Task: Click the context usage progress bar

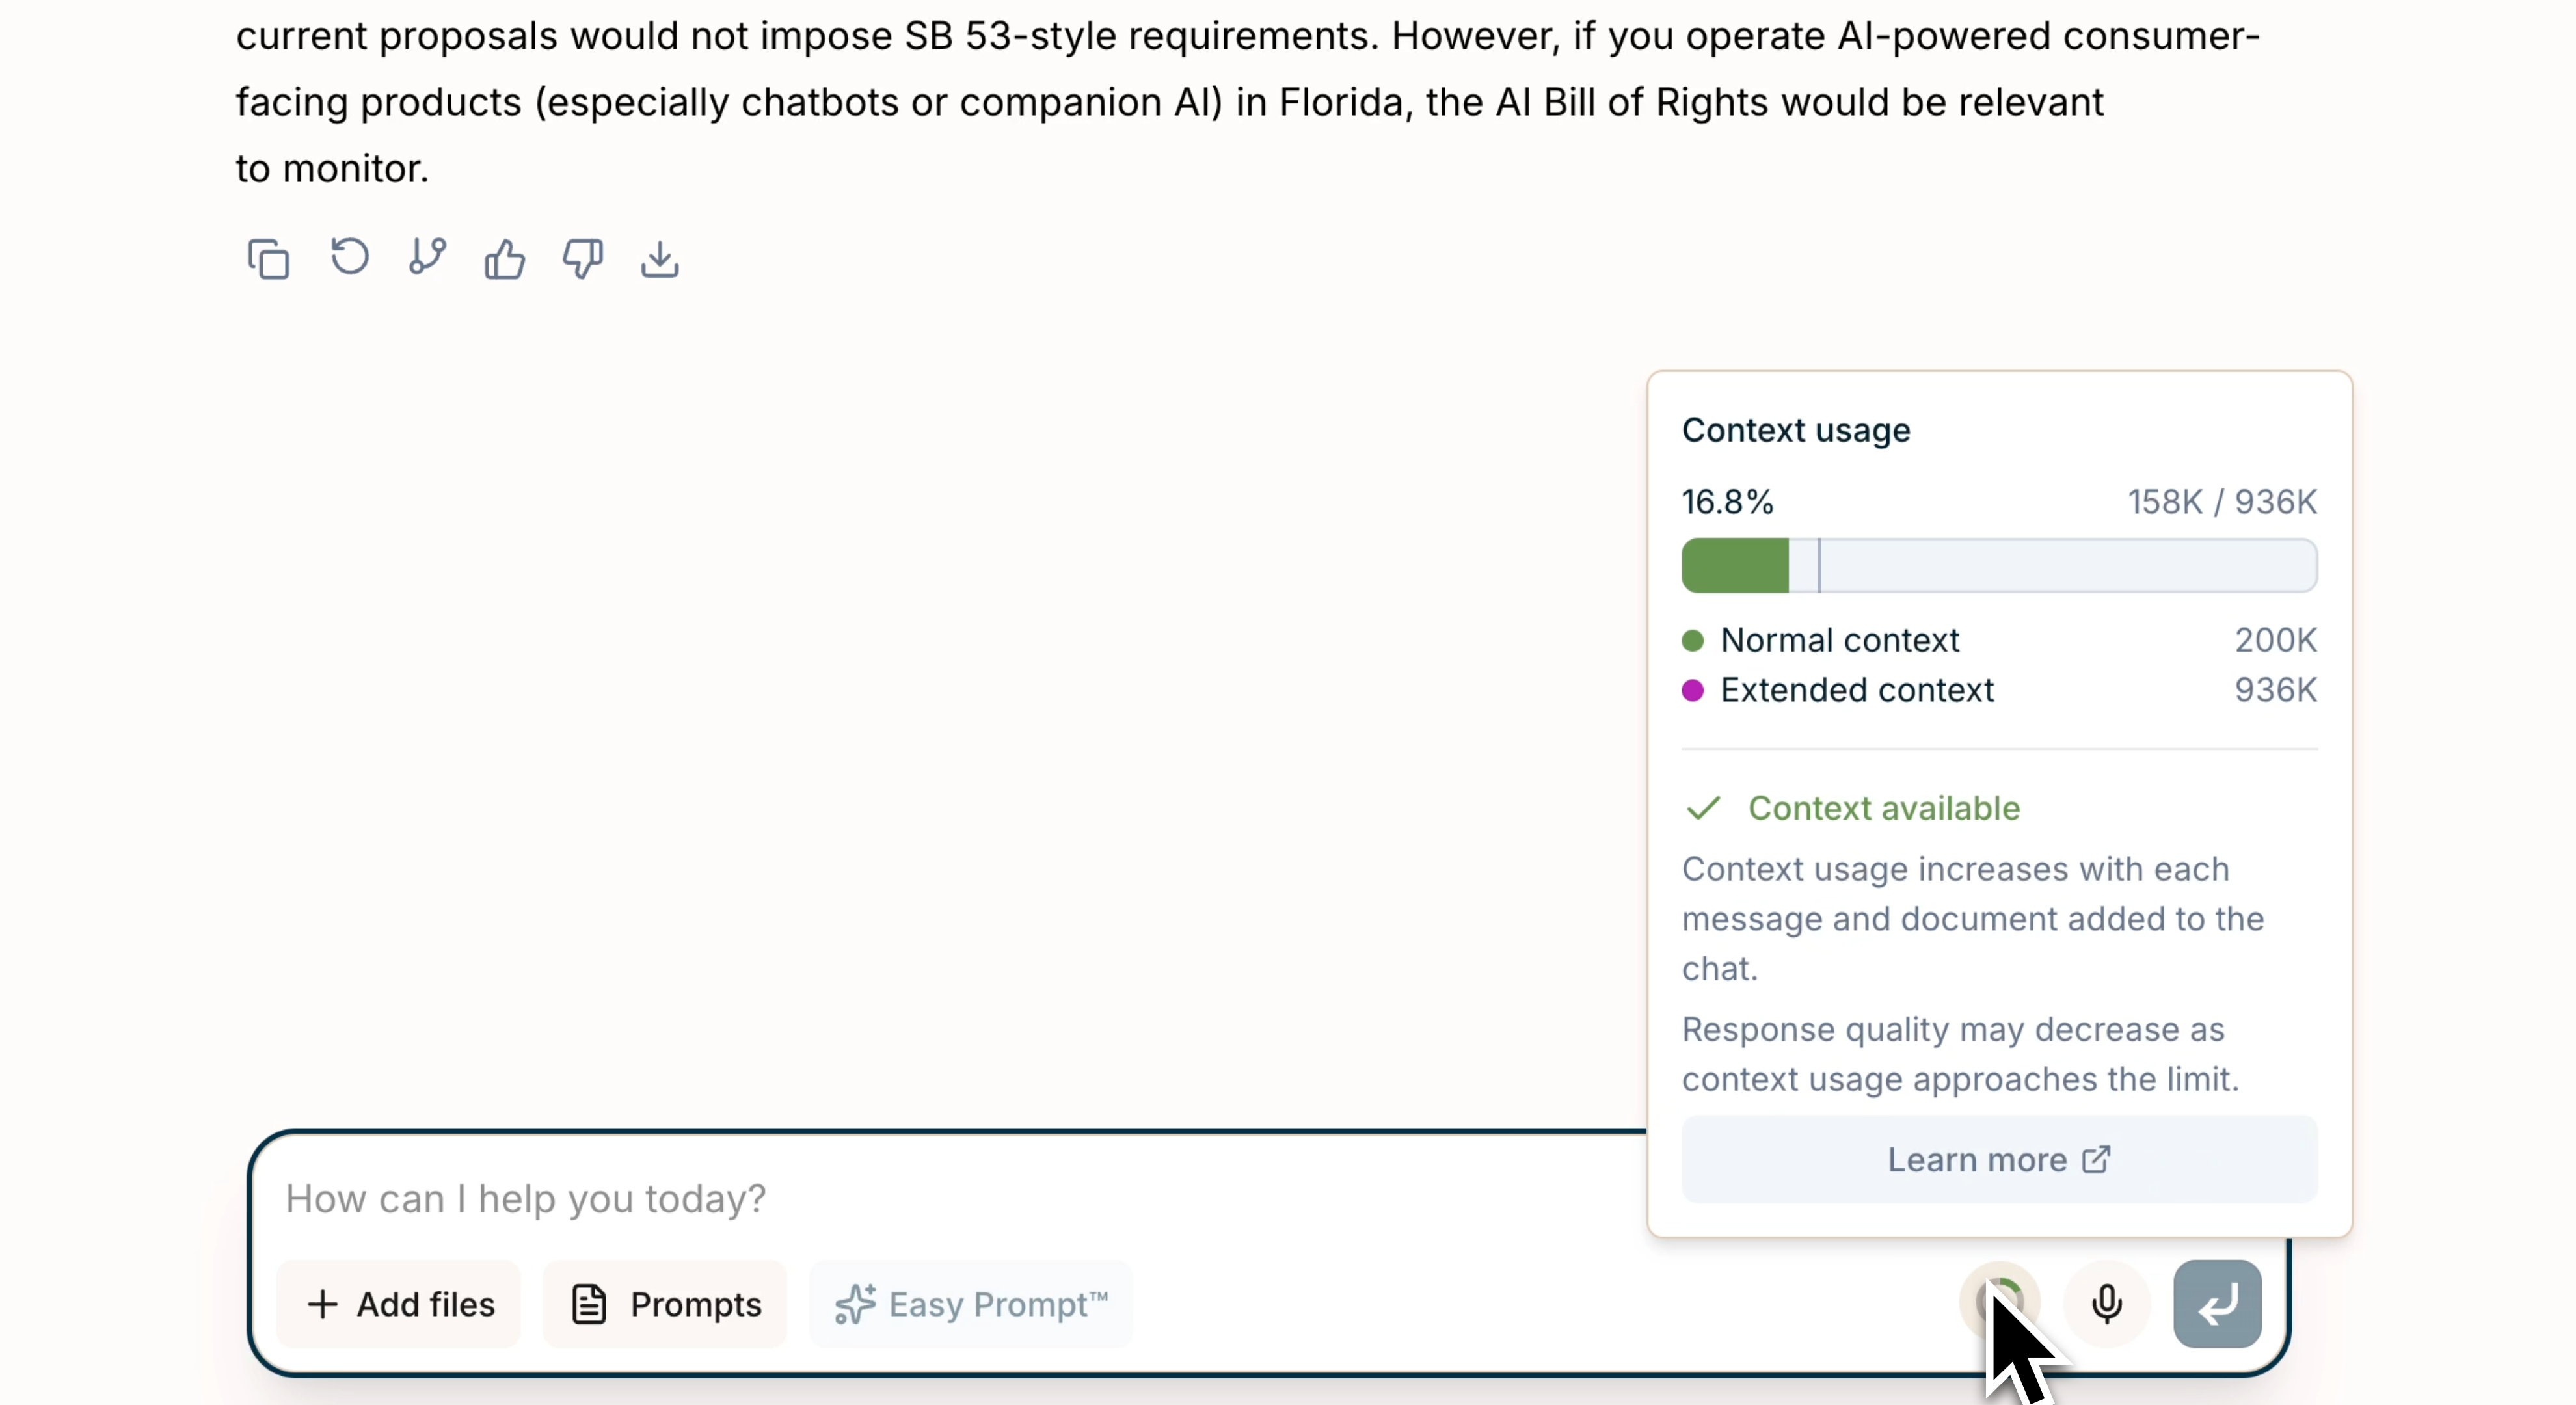Action: coord(1998,565)
